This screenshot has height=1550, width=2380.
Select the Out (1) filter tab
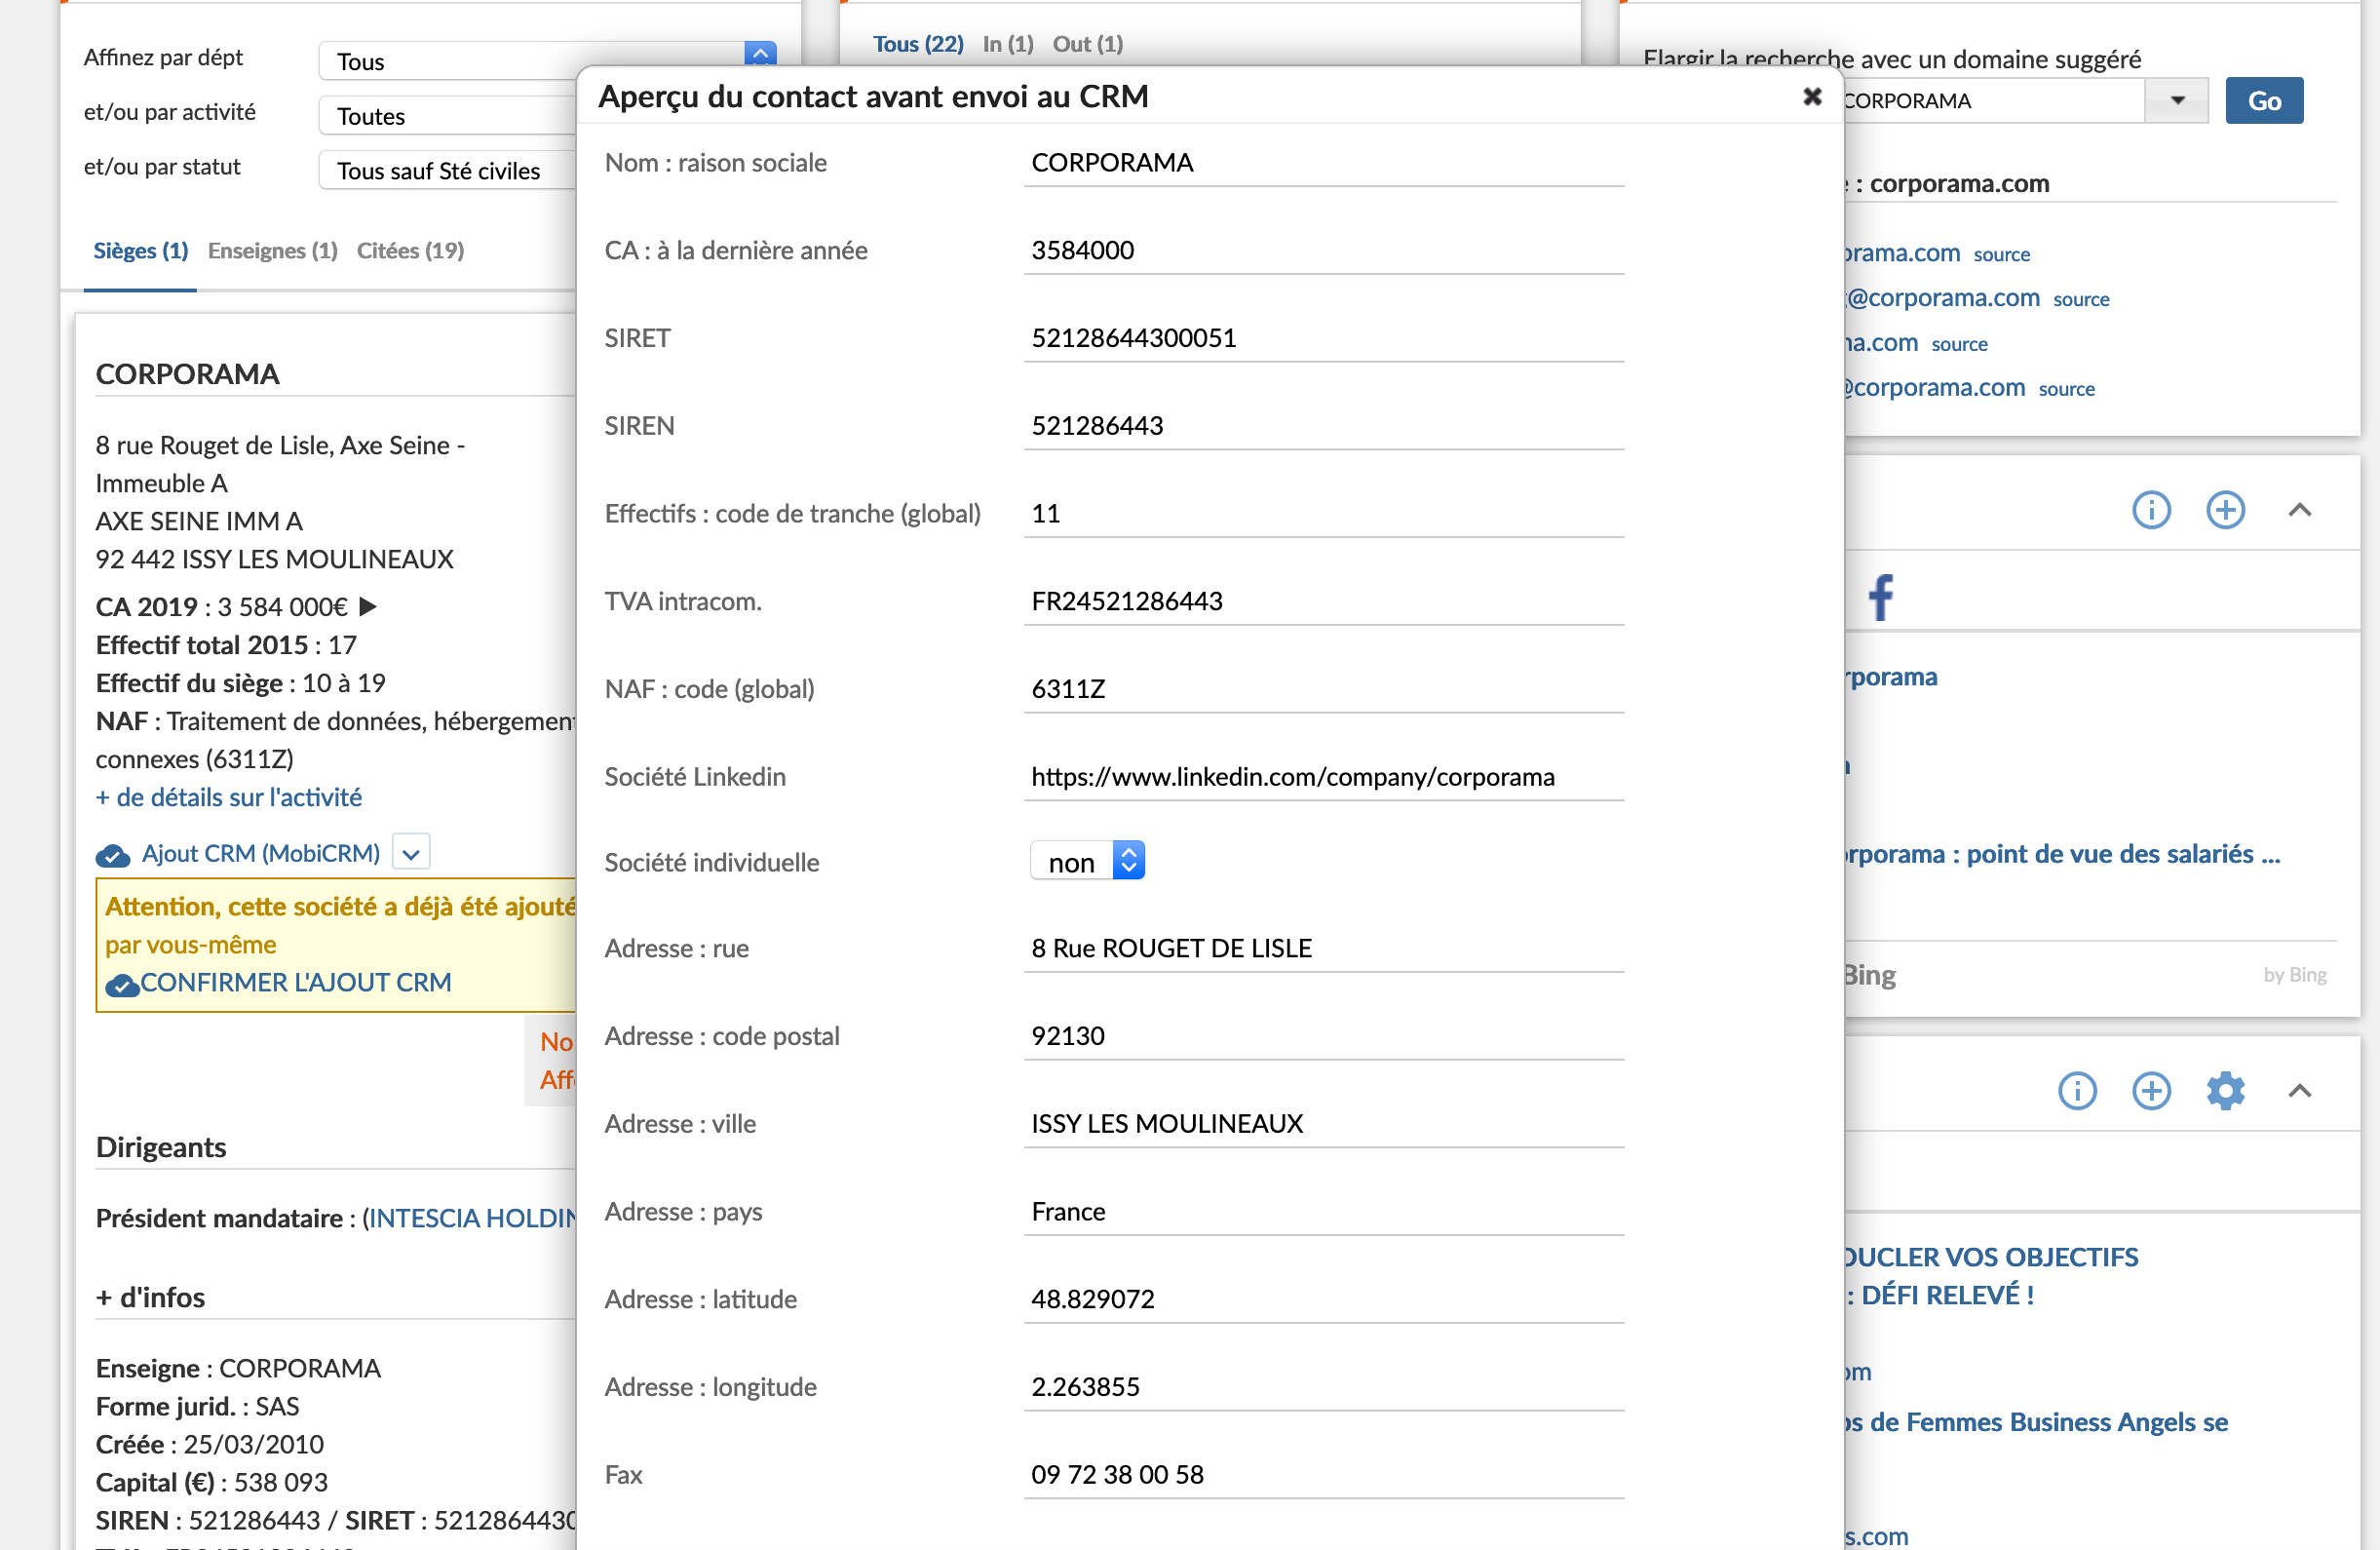(x=1087, y=44)
